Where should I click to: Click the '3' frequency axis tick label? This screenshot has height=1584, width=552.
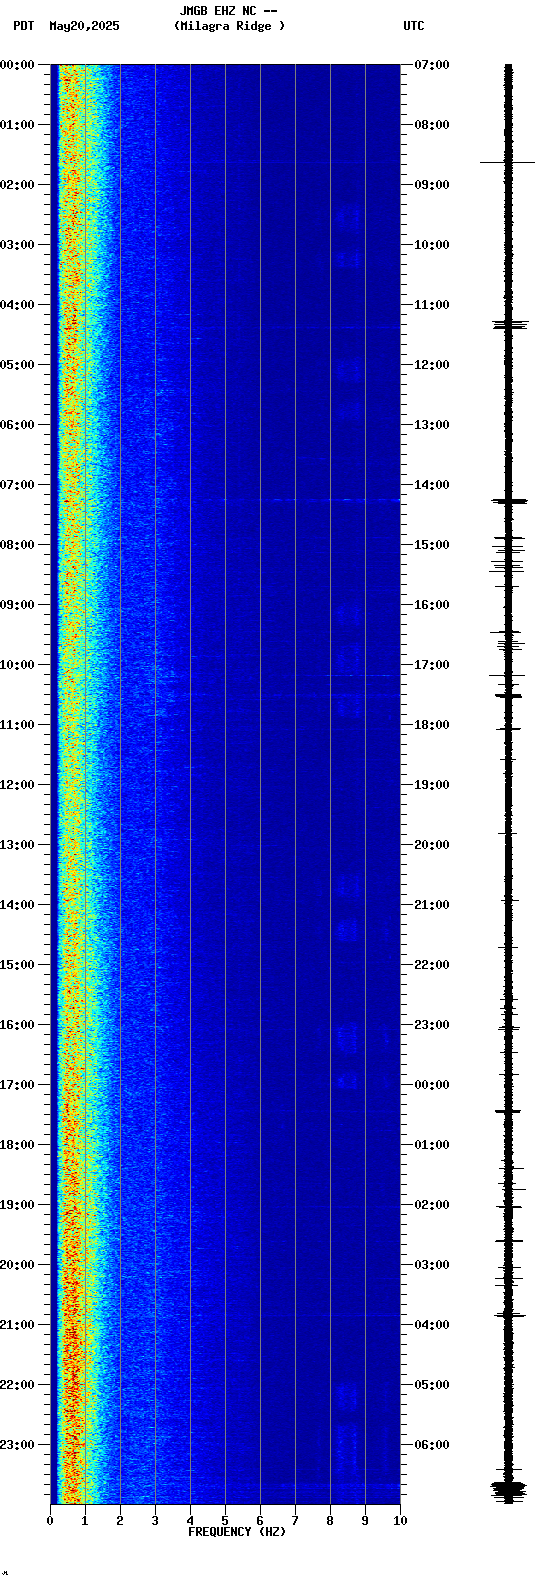click(155, 1521)
